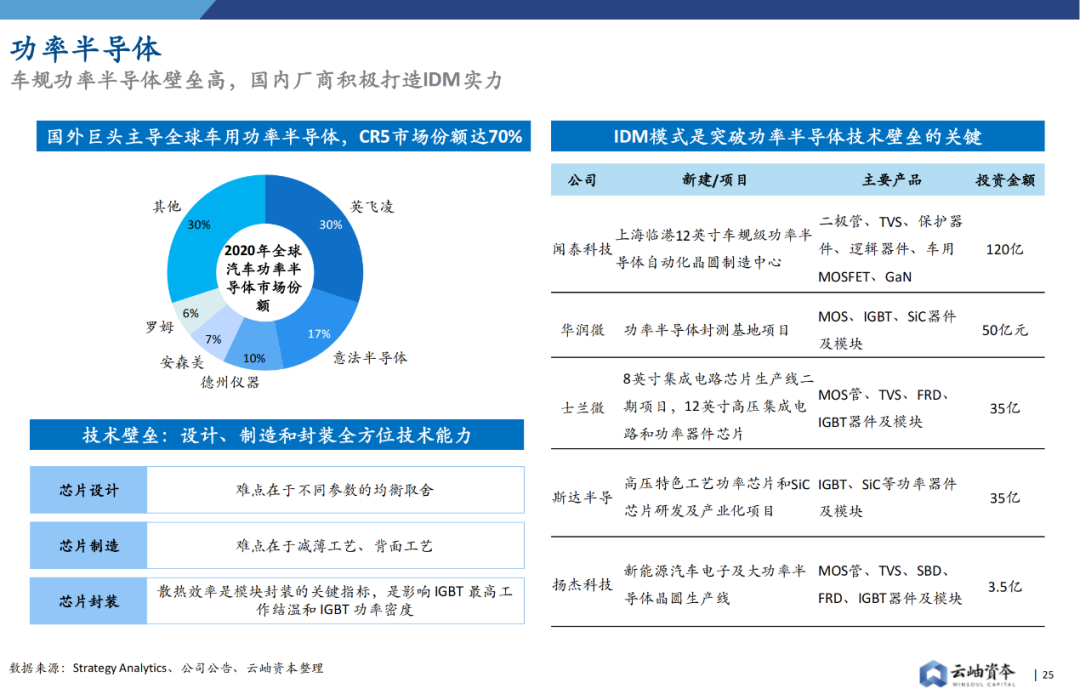Click the column header "新建/项目"
Image resolution: width=1080 pixels, height=694 pixels.
pos(715,180)
